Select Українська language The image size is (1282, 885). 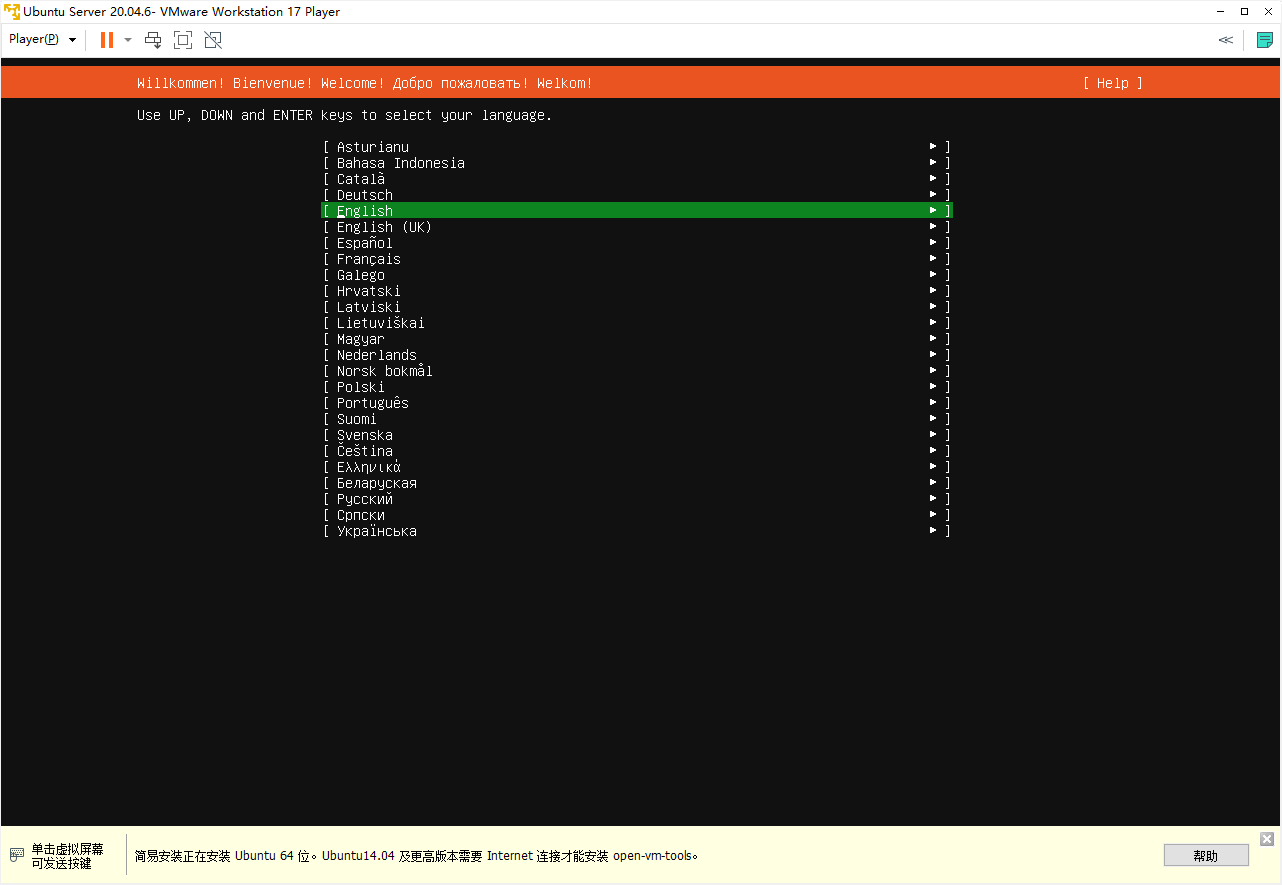[x=637, y=531]
